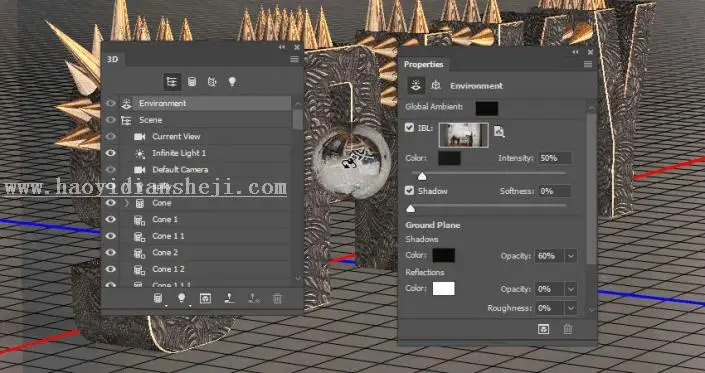The image size is (705, 373).
Task: Filter 3D panel by whole scene
Action: click(172, 82)
